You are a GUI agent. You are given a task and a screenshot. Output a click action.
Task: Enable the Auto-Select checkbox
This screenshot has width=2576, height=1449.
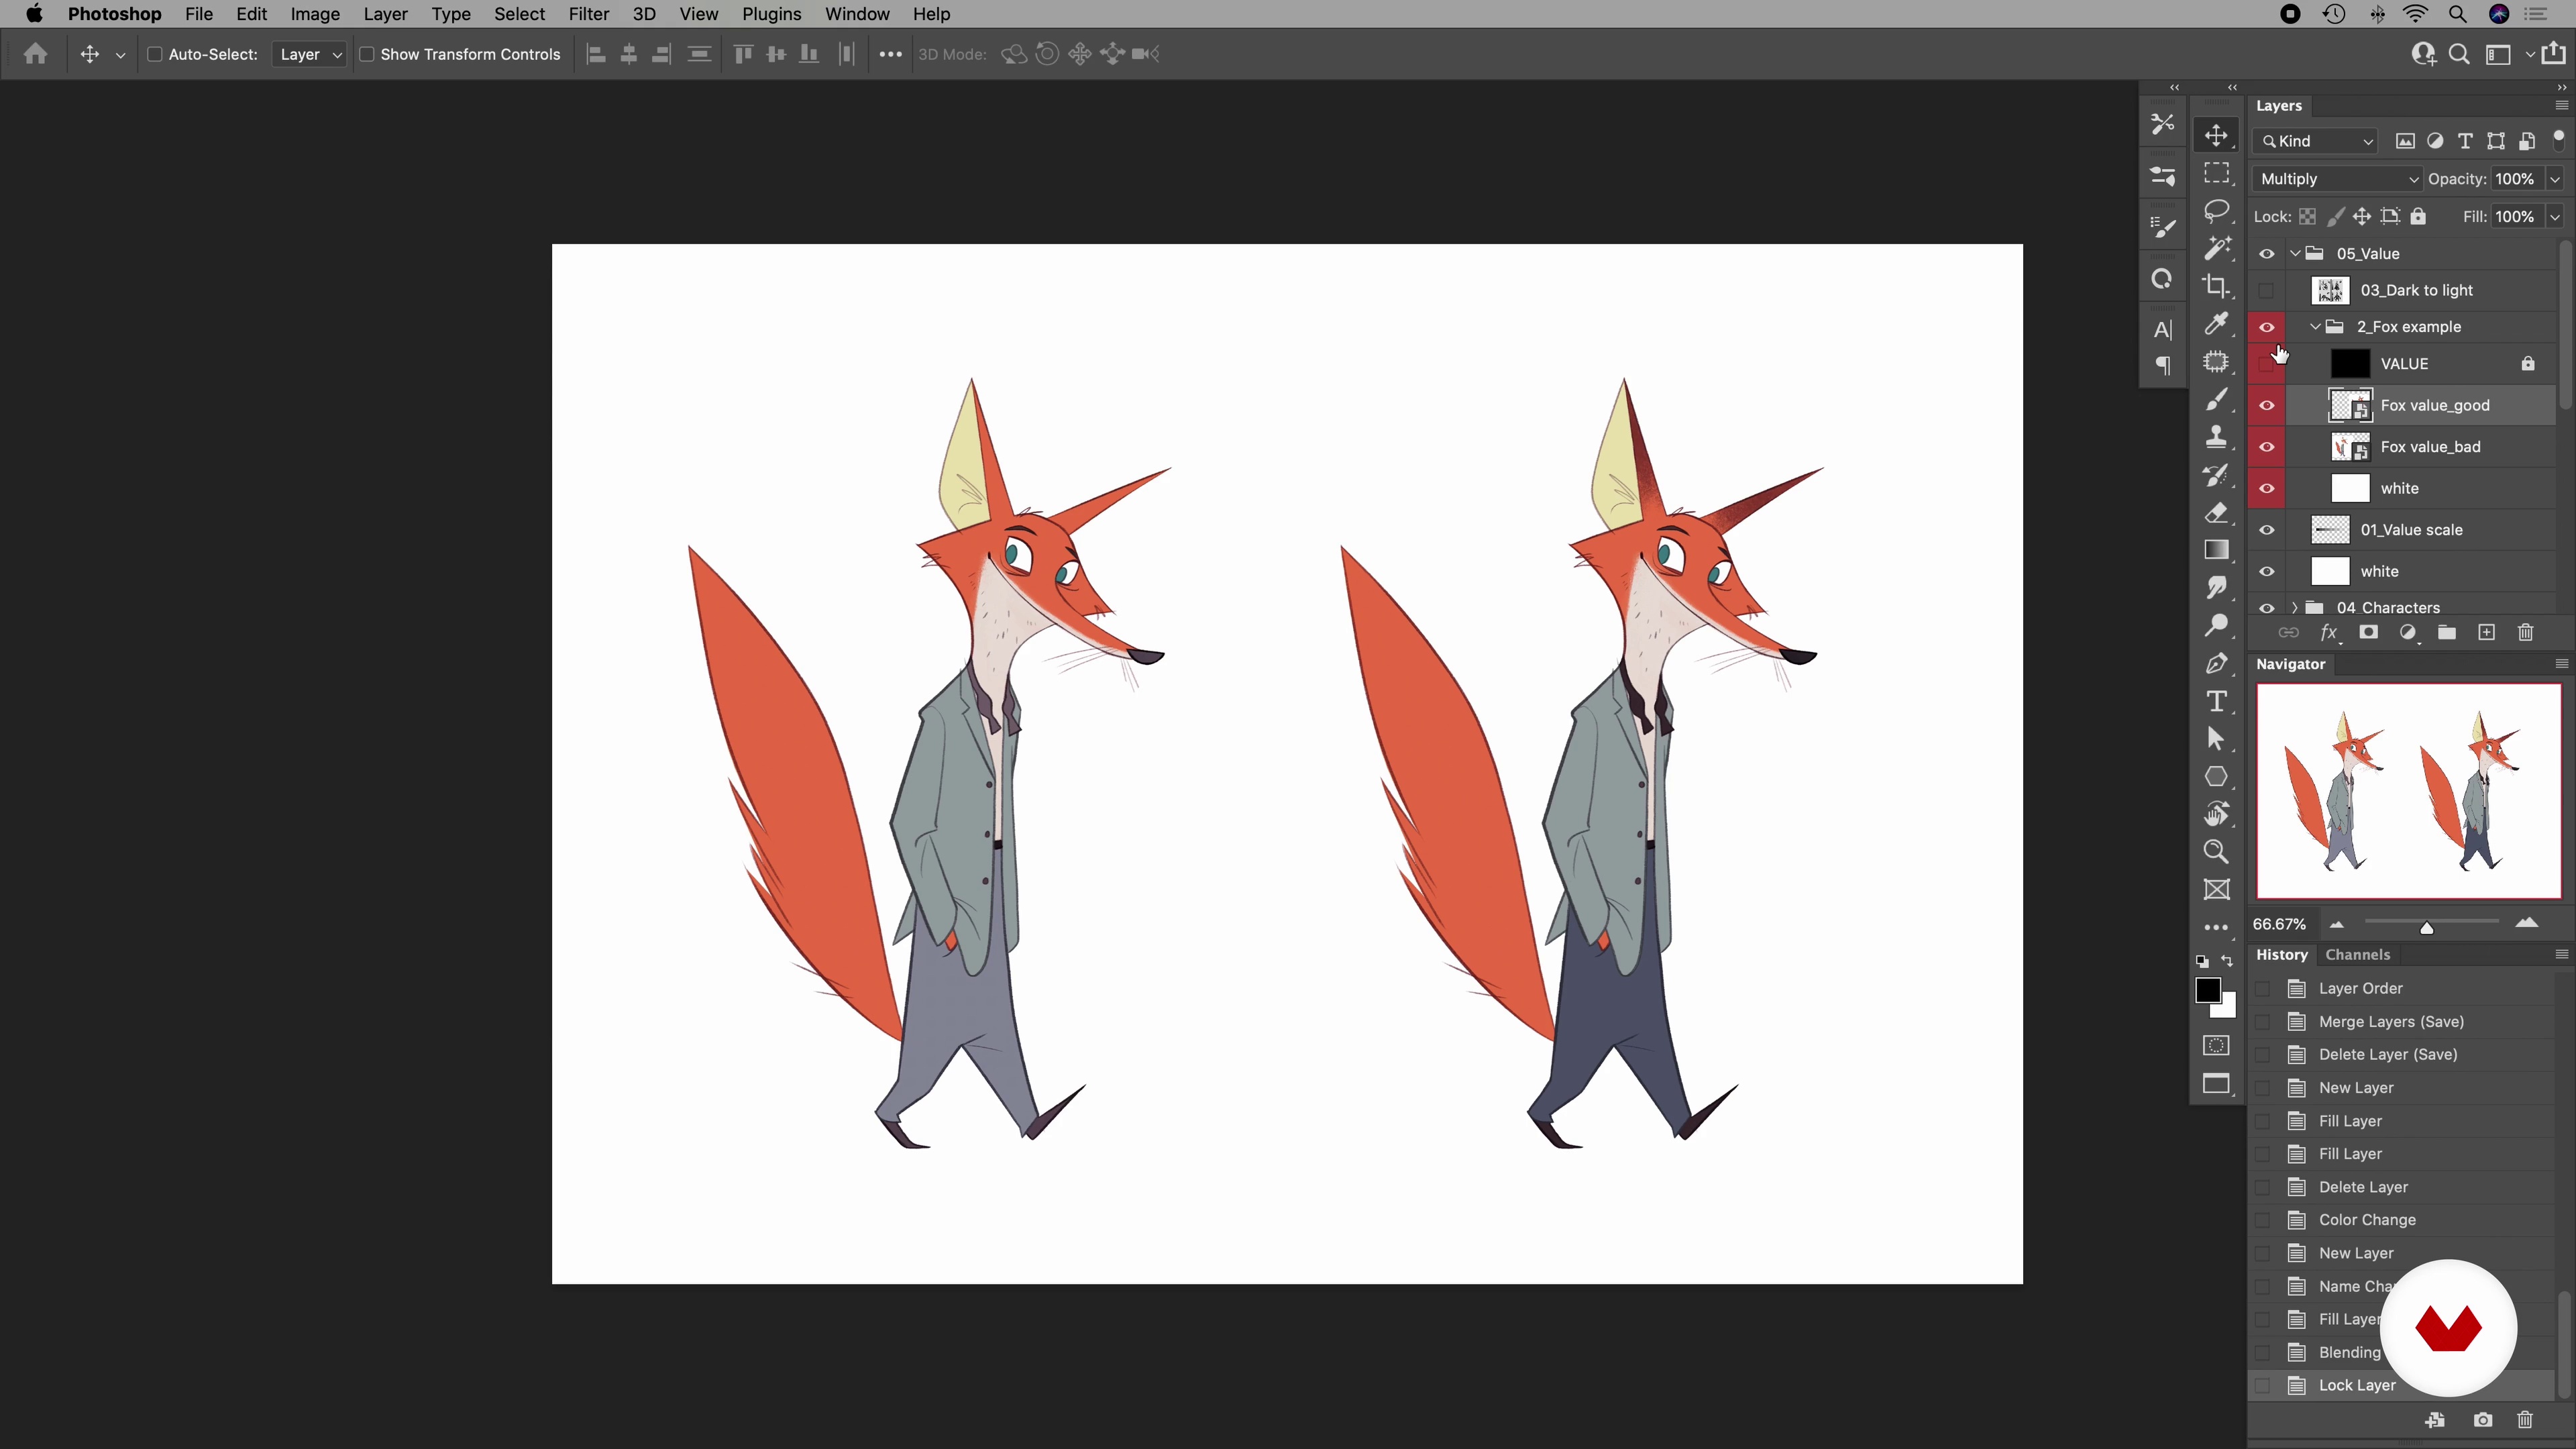pyautogui.click(x=155, y=54)
